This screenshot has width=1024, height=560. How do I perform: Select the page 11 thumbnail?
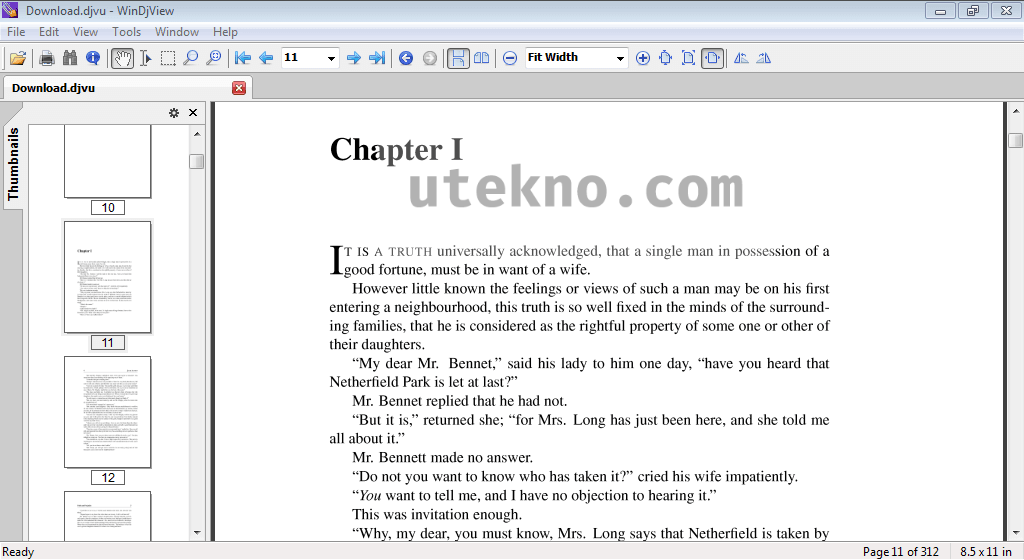tap(107, 277)
